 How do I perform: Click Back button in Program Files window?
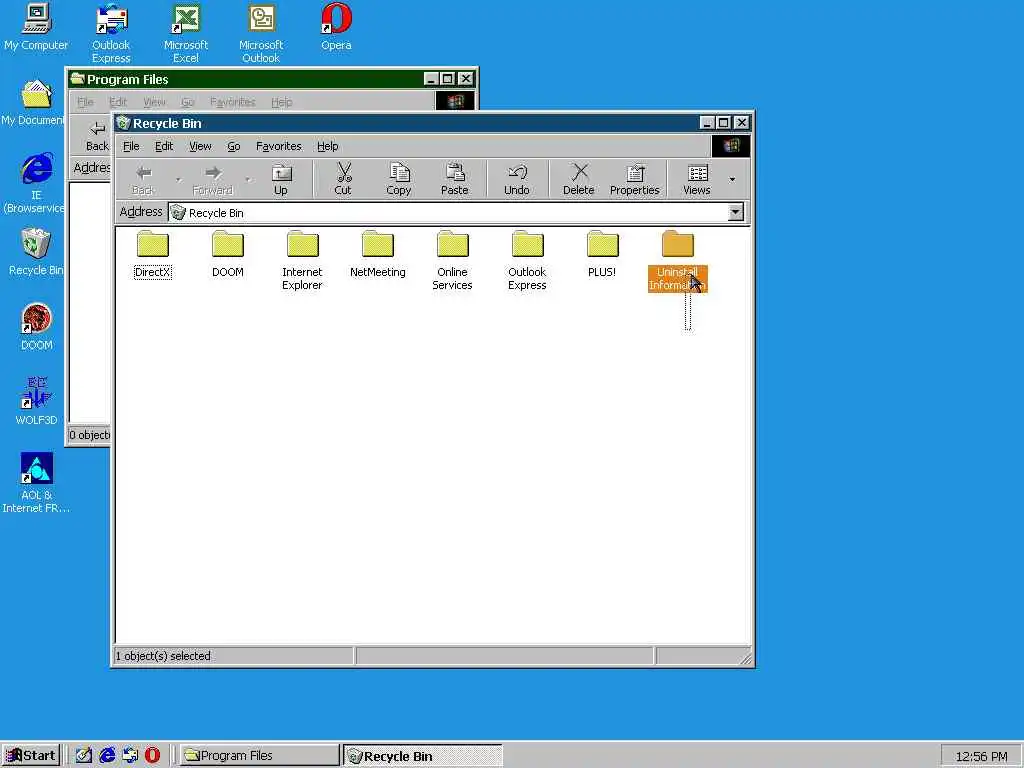(x=97, y=137)
